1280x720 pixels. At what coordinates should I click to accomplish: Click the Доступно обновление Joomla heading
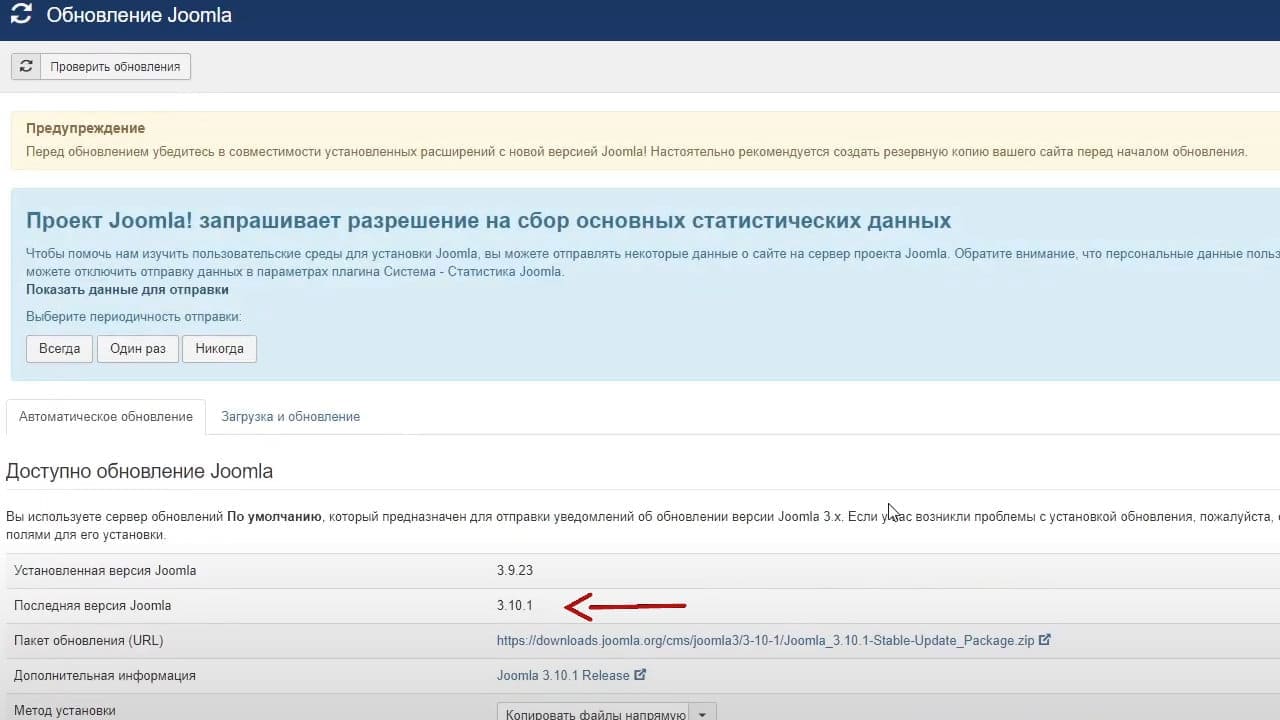(x=139, y=471)
